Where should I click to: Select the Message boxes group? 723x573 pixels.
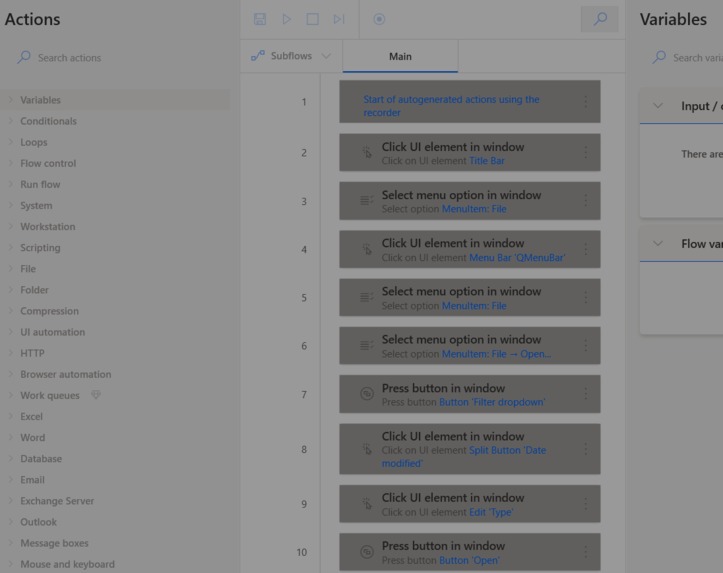pyautogui.click(x=54, y=543)
